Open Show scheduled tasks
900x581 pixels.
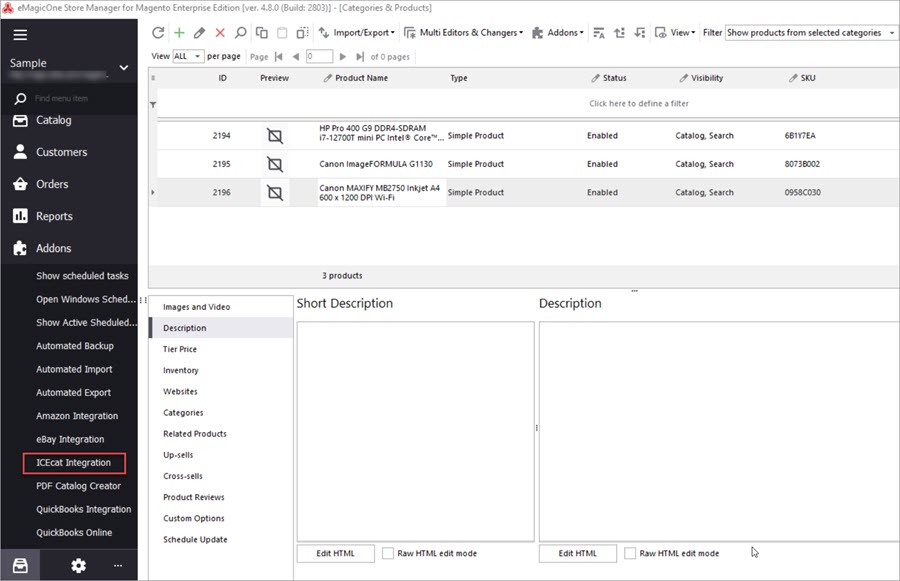[82, 276]
